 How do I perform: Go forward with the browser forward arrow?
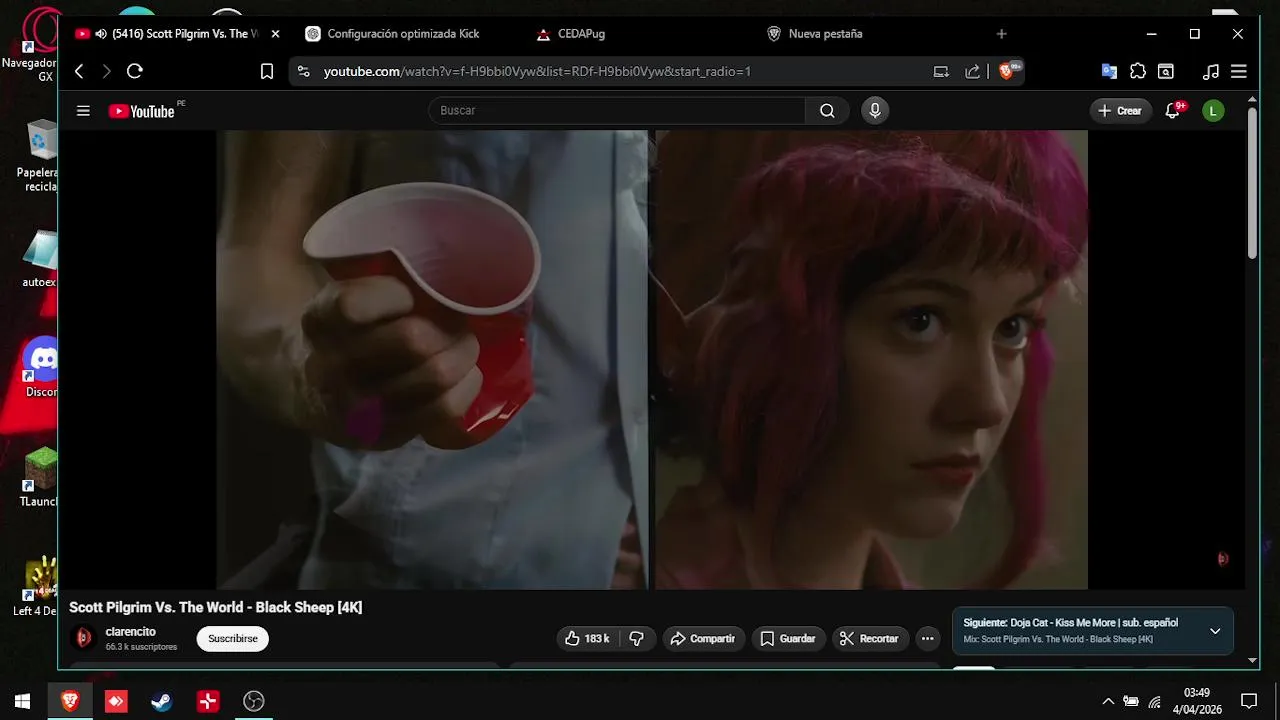[107, 71]
